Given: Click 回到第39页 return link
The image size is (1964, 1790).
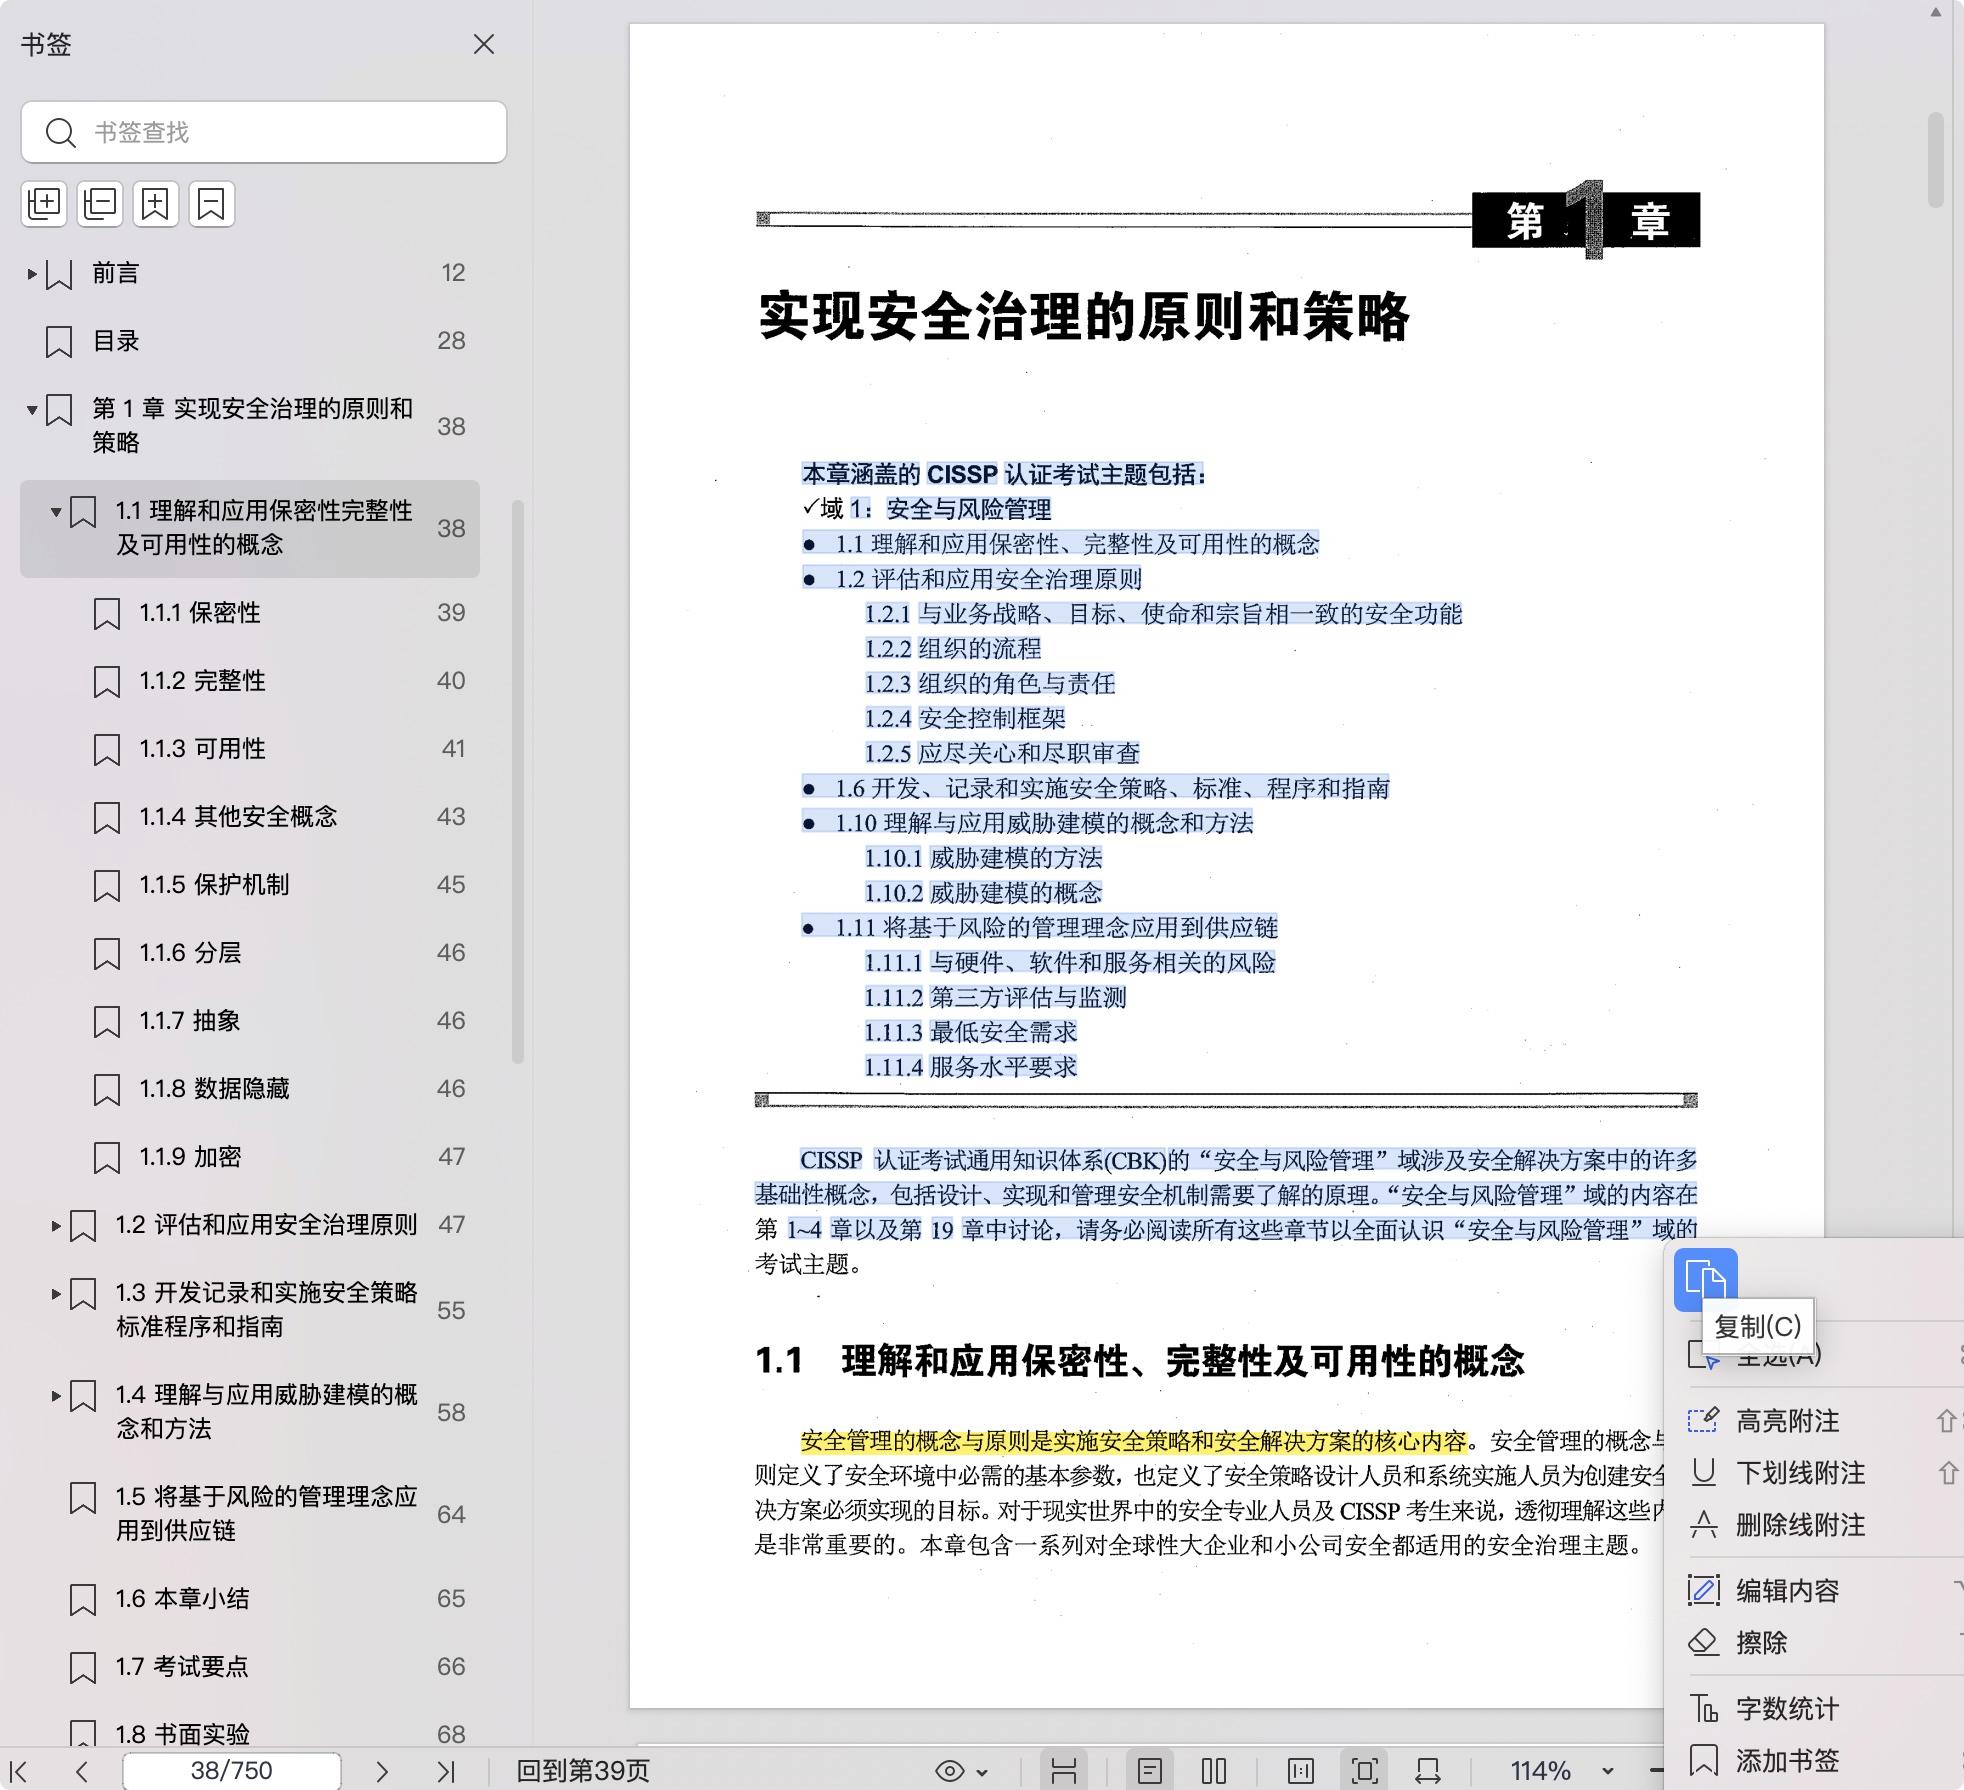Looking at the screenshot, I should coord(583,1771).
